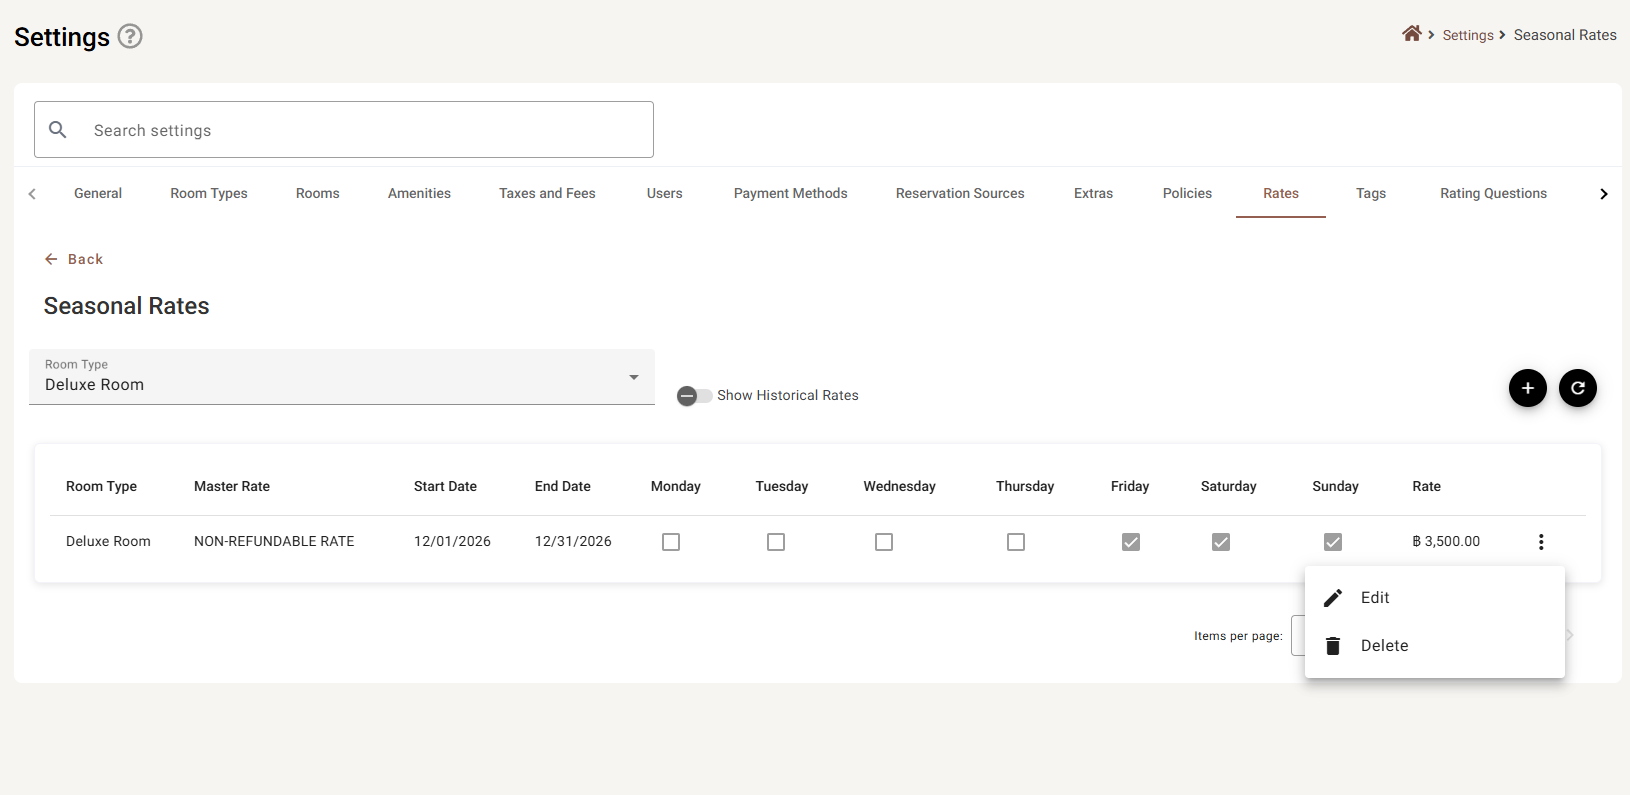Viewport: 1630px width, 795px height.
Task: Click the pencil icon next to Edit
Action: (x=1333, y=598)
